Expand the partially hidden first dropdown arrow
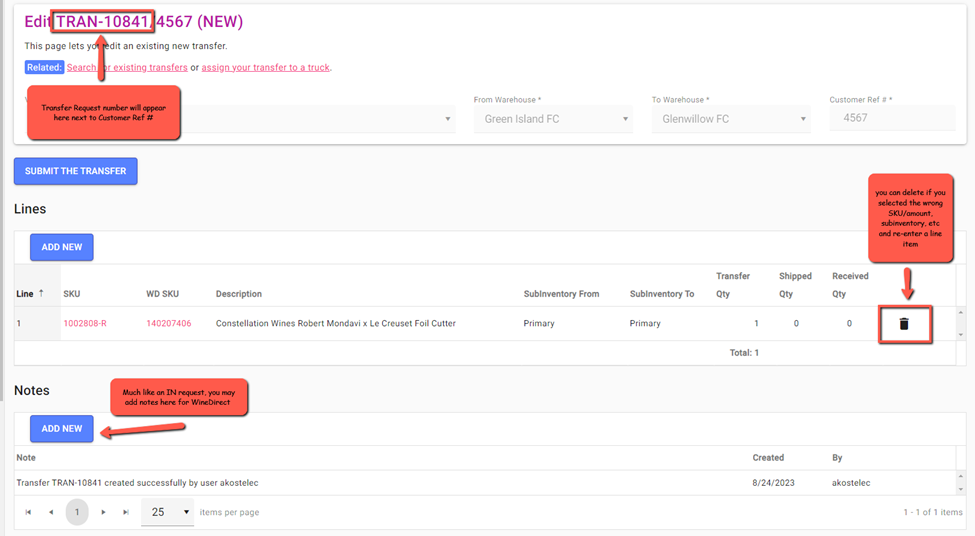Screen dimensions: 975x536 (x=448, y=119)
